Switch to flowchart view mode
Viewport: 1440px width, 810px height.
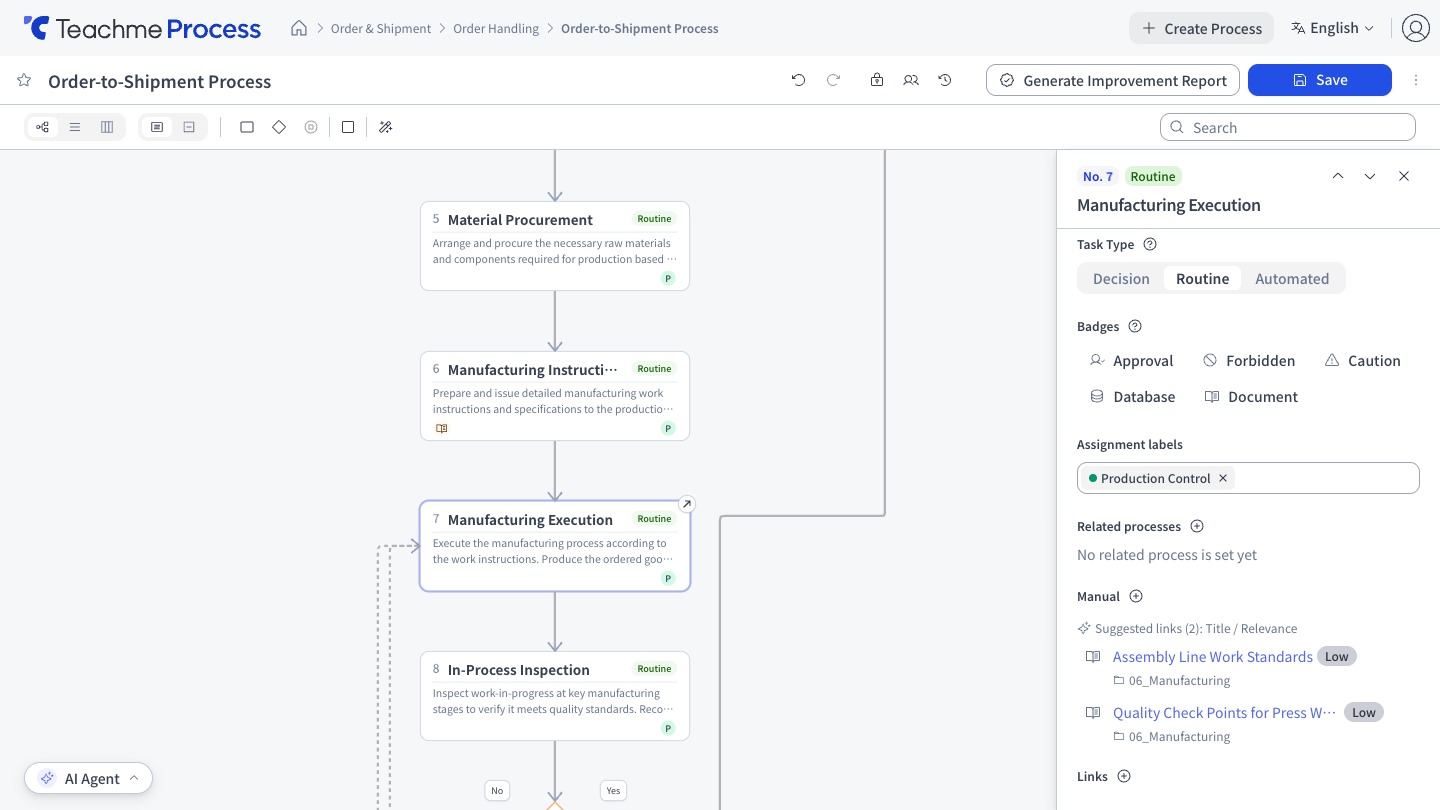pyautogui.click(x=42, y=127)
